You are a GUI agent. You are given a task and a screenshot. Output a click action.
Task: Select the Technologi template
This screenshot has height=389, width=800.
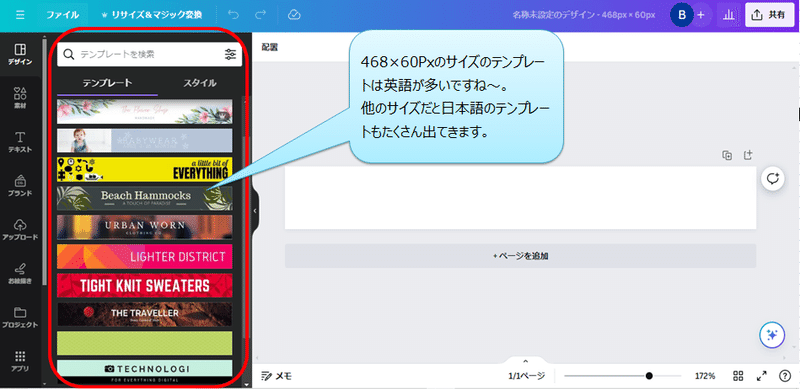(x=144, y=372)
